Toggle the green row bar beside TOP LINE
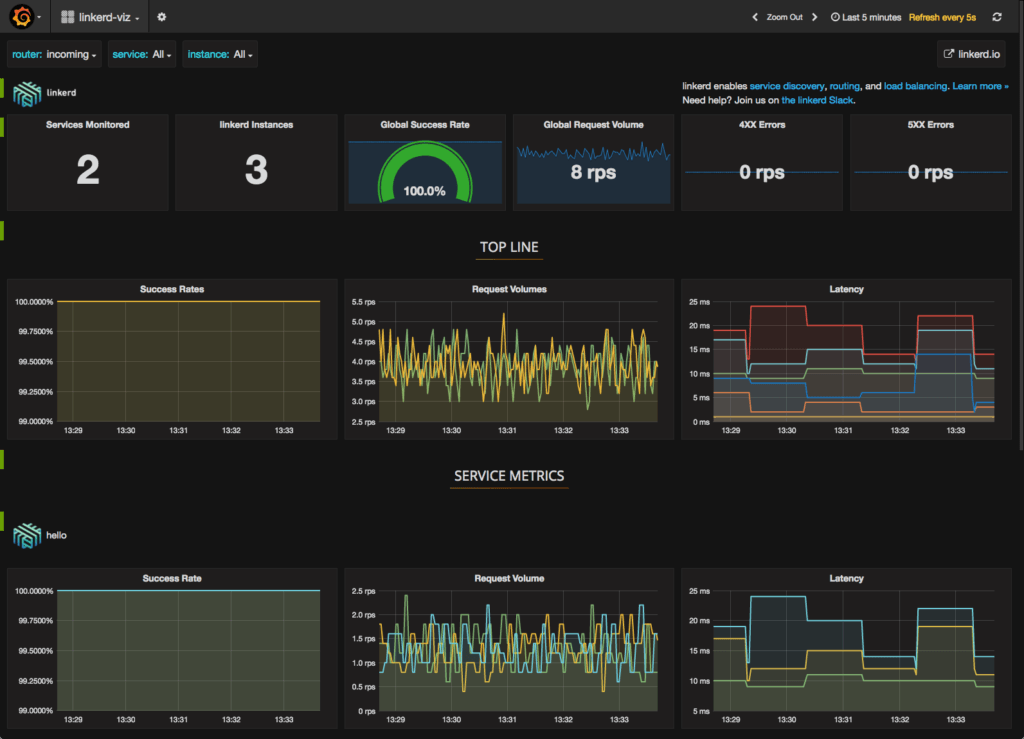1024x739 pixels. coord(3,229)
